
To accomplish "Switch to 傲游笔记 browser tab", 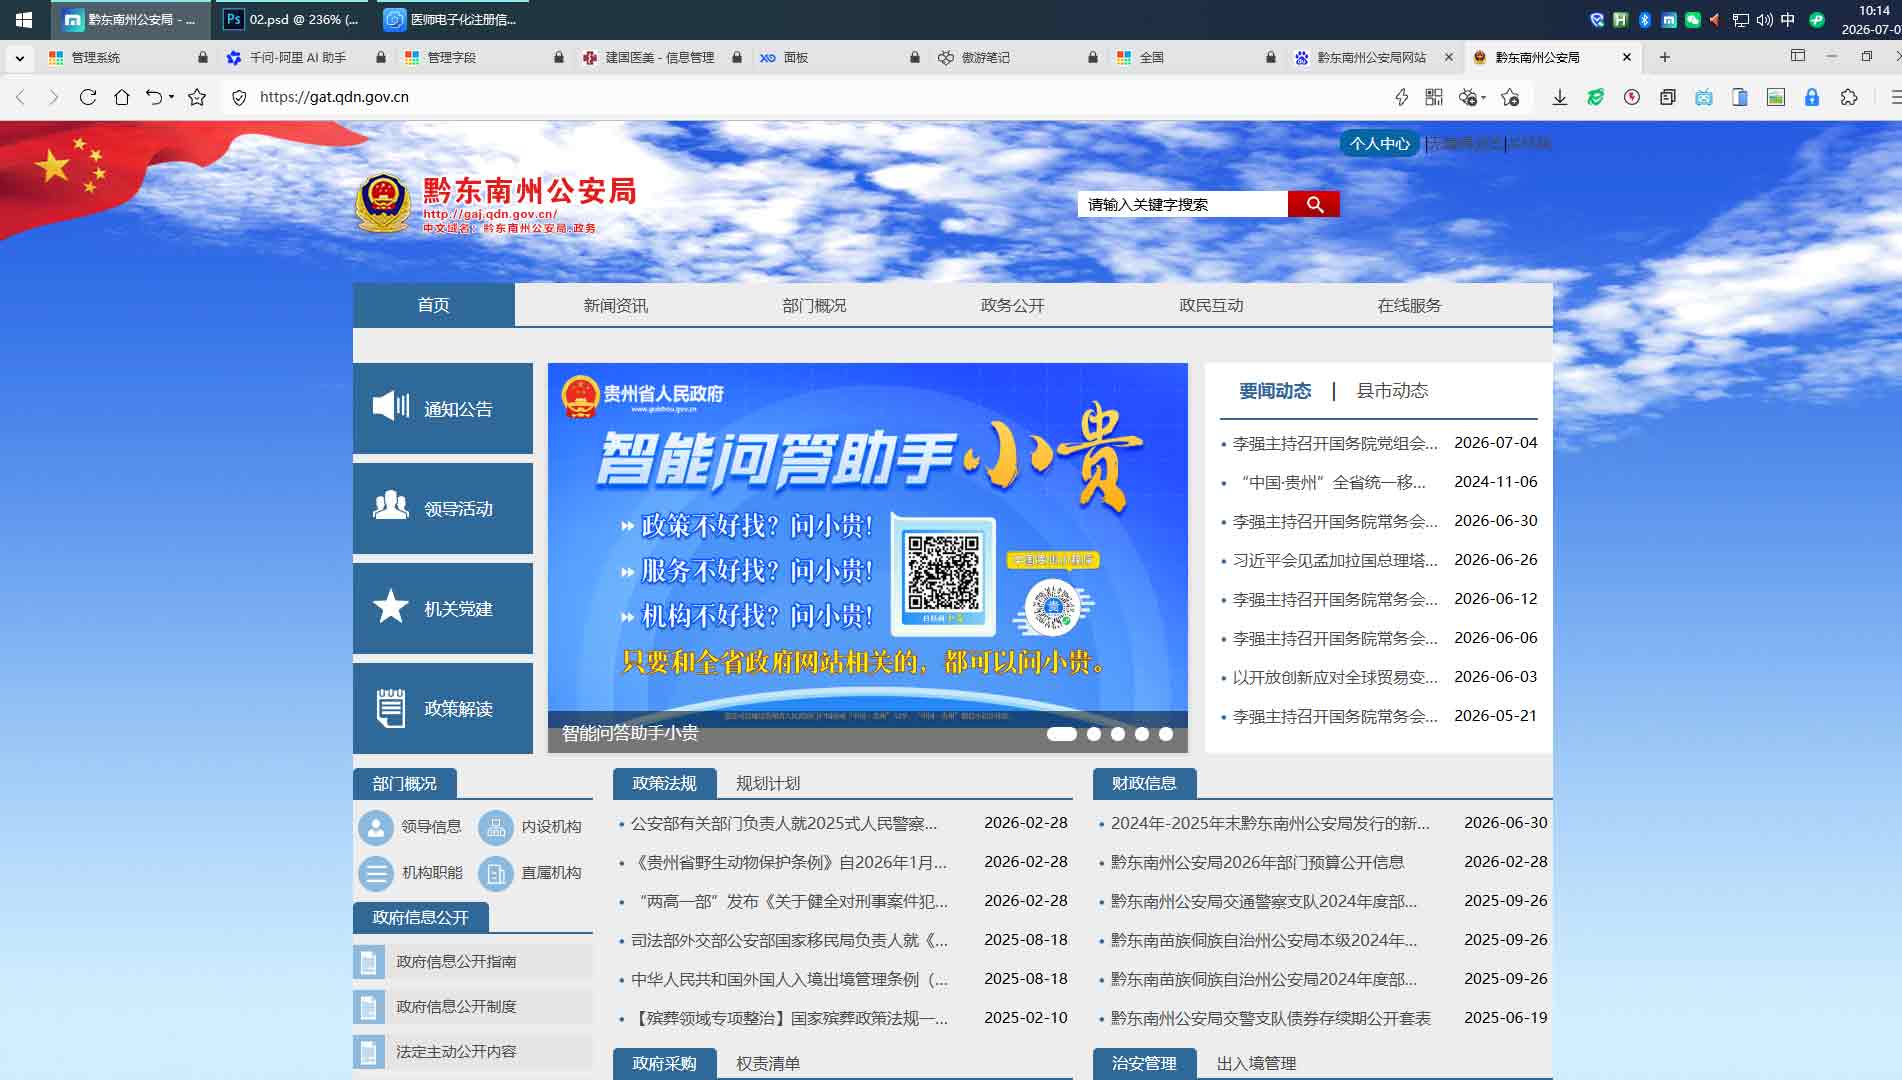I will coord(1017,58).
